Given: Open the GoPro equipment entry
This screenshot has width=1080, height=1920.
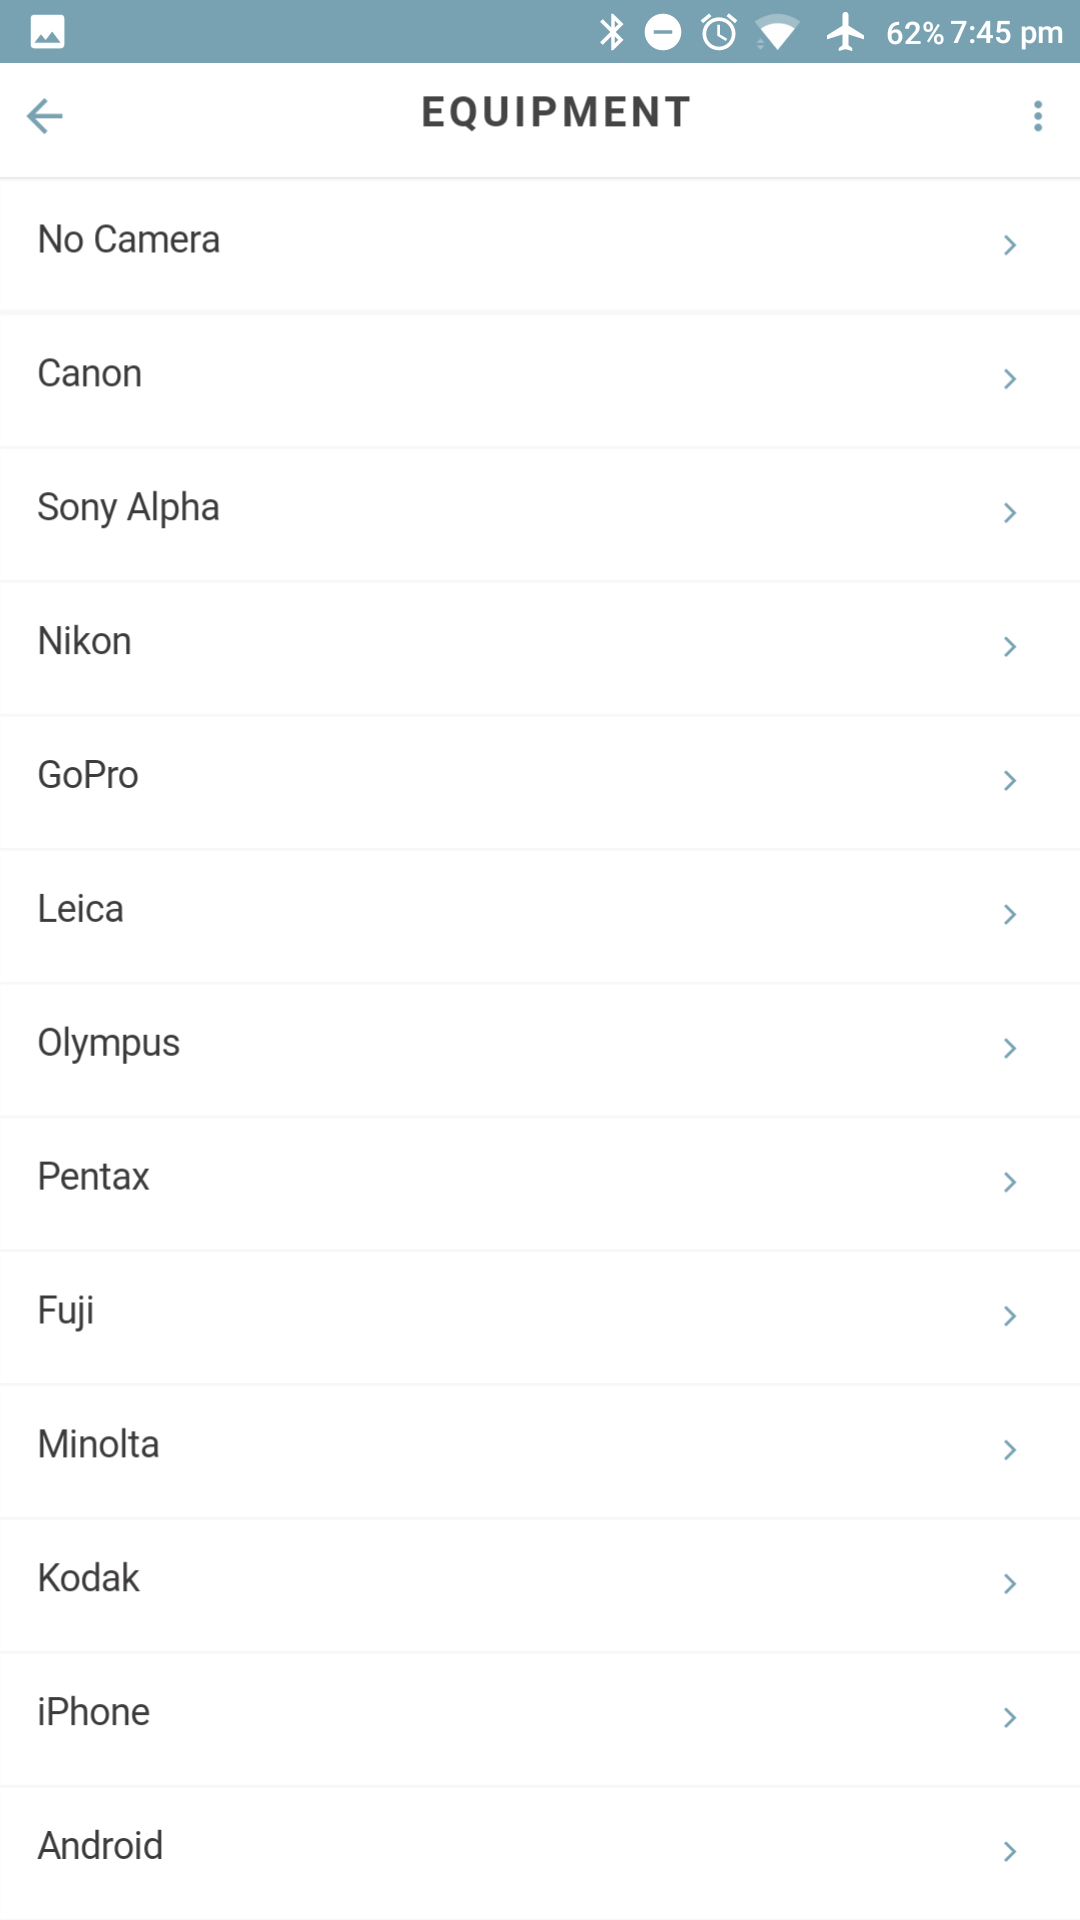Looking at the screenshot, I should (x=88, y=775).
